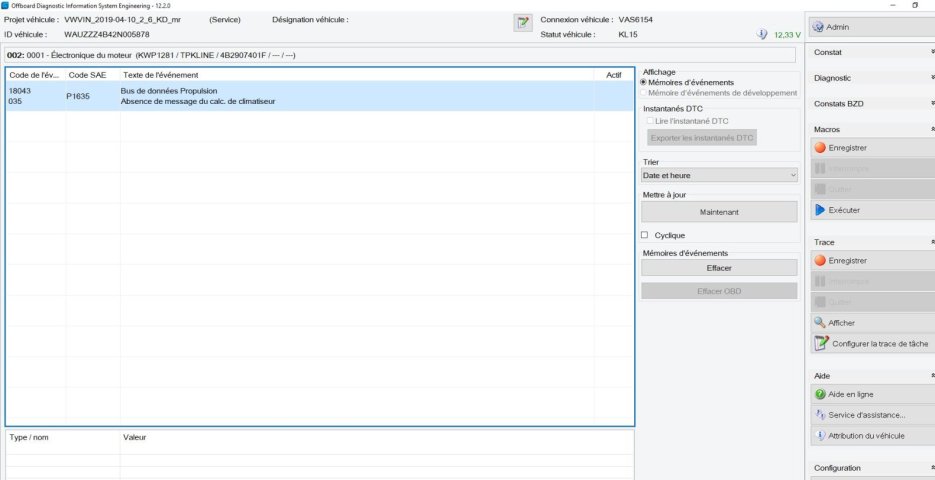Screen dimensions: 935x480
Task: Click red record icon under Macros
Action: coord(820,148)
